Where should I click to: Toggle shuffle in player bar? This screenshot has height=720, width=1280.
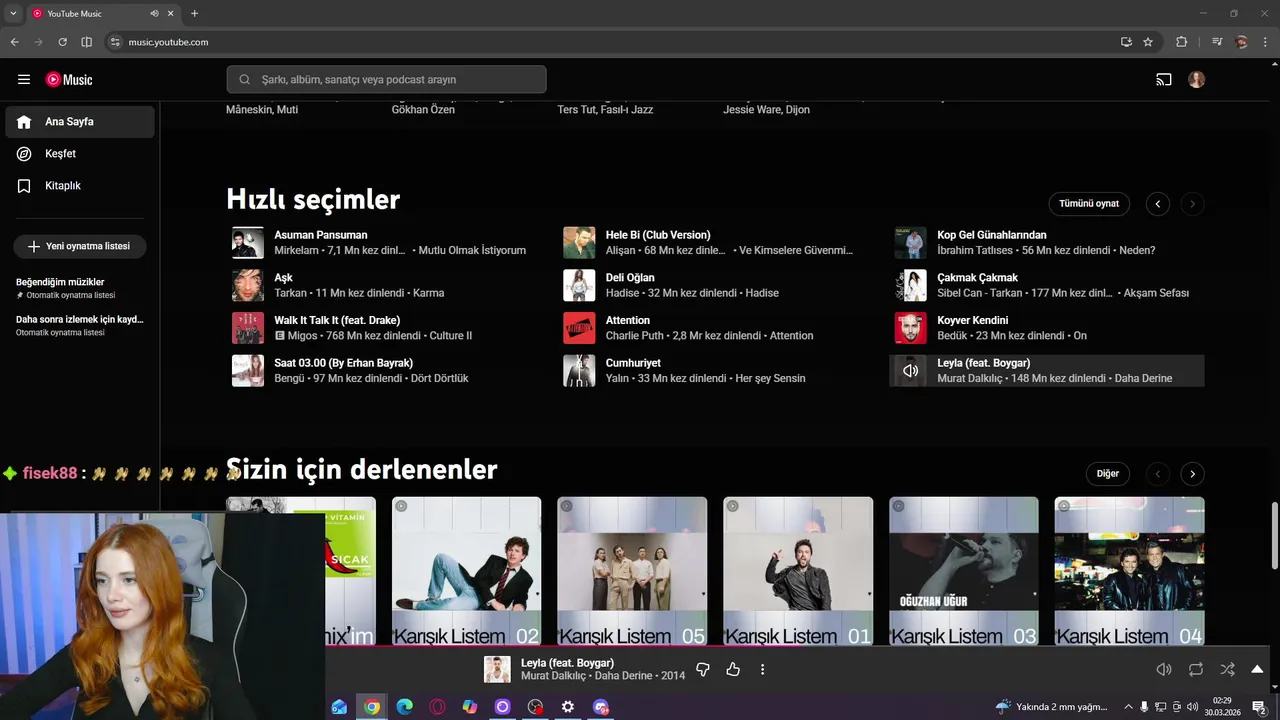1227,670
